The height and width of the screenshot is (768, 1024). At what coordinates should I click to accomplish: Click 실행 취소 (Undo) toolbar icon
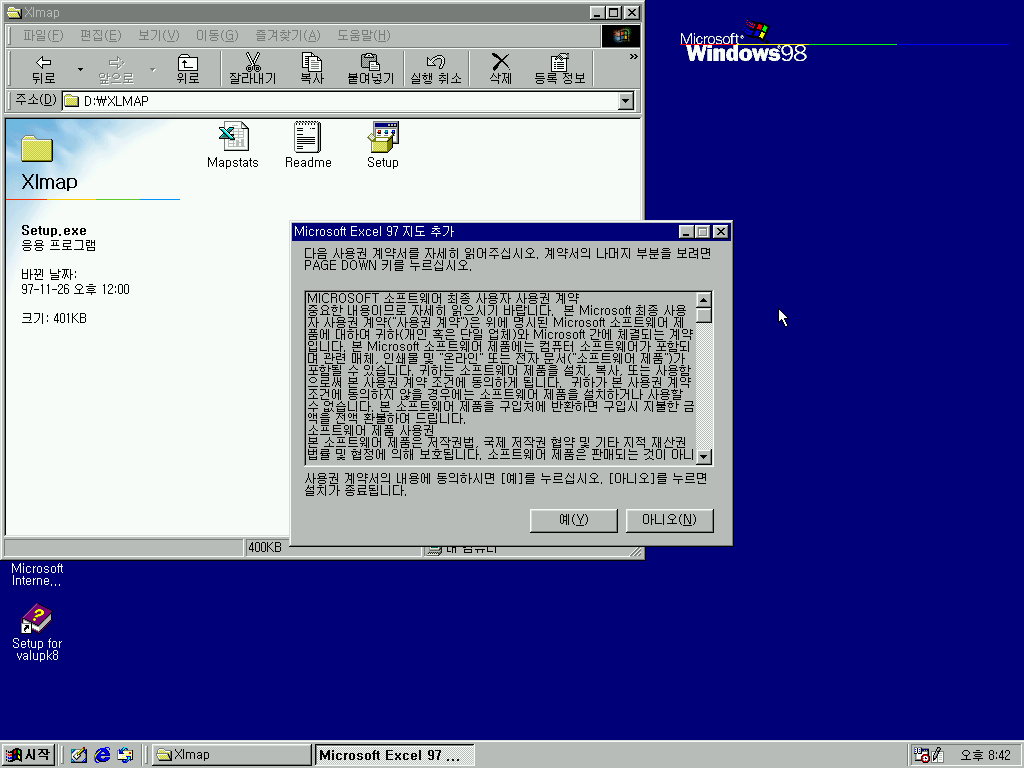click(x=436, y=69)
